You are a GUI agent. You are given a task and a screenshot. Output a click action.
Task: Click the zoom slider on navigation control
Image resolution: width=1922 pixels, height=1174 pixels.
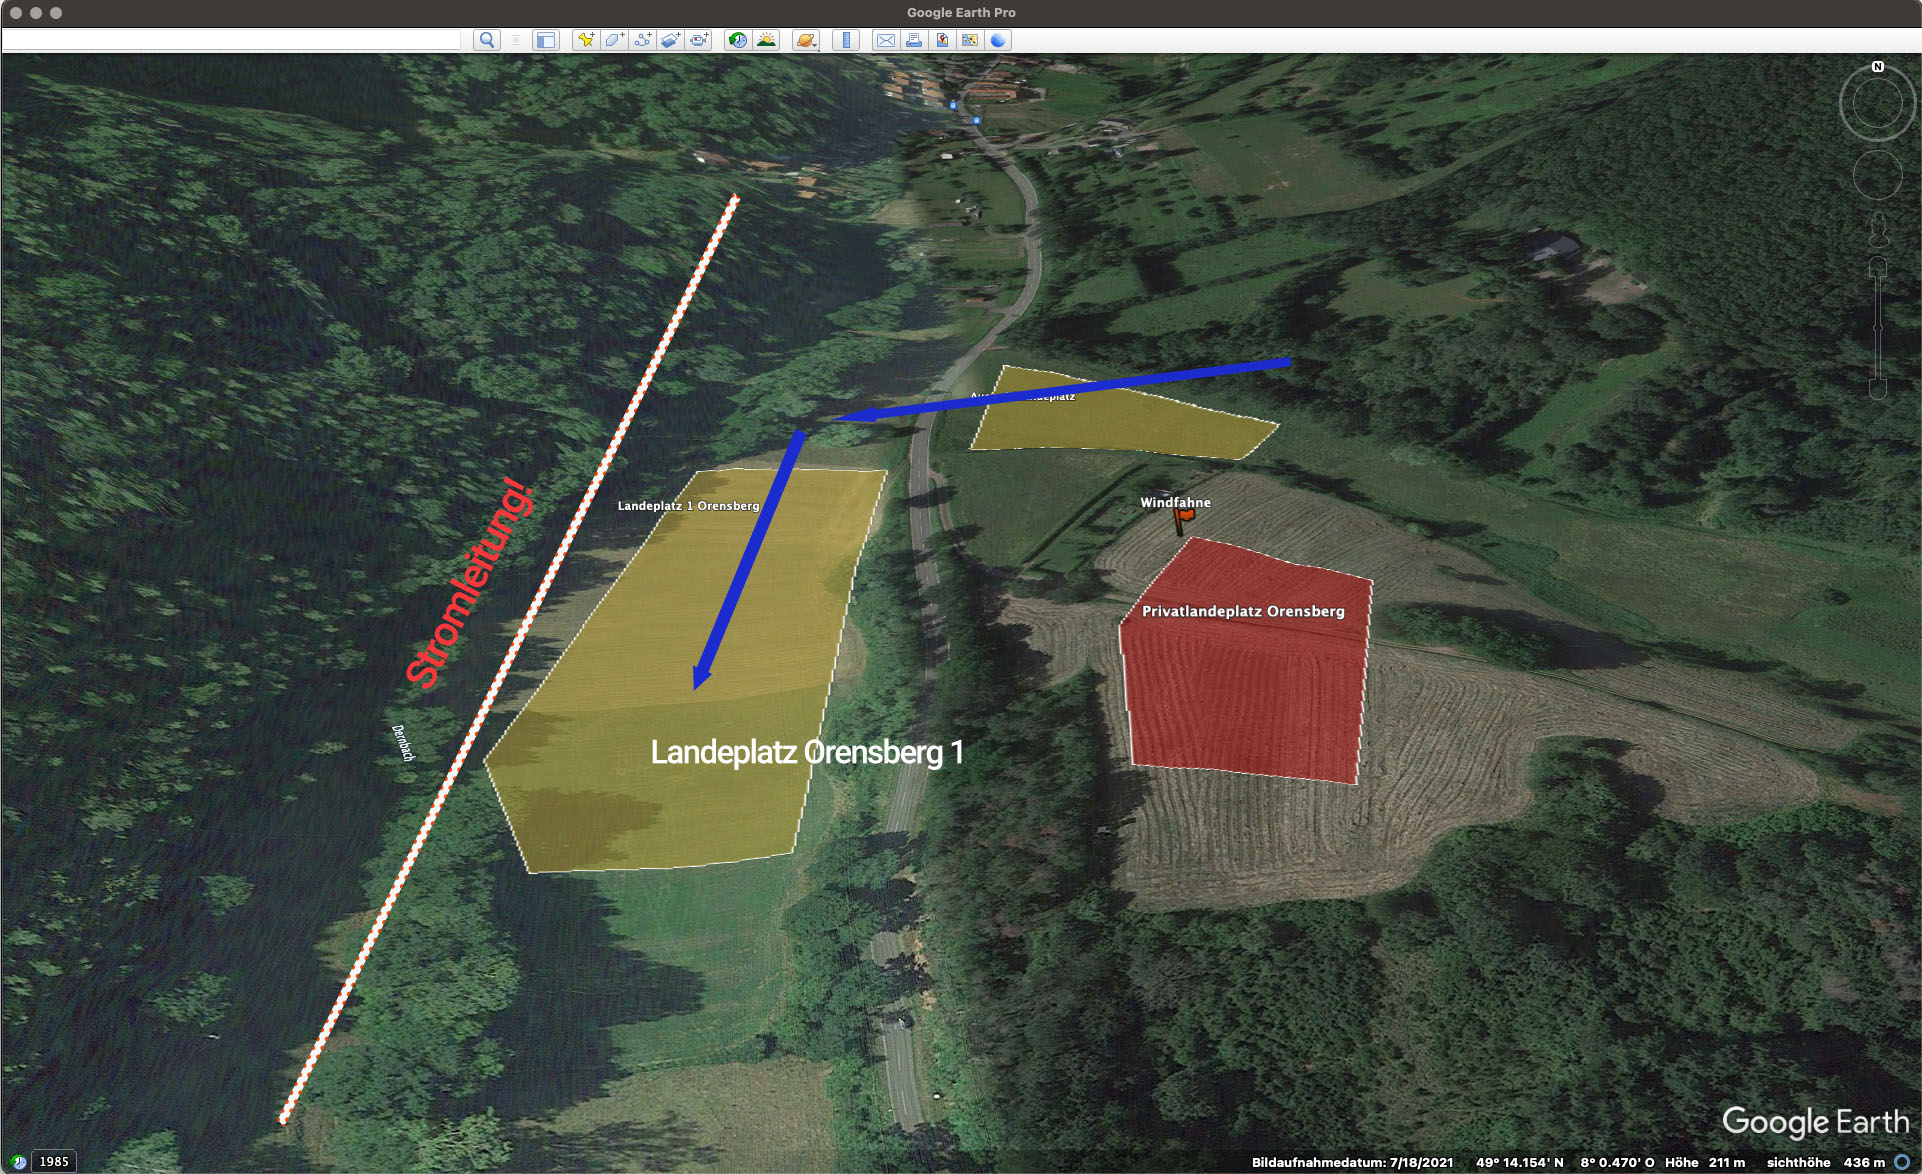[x=1877, y=328]
